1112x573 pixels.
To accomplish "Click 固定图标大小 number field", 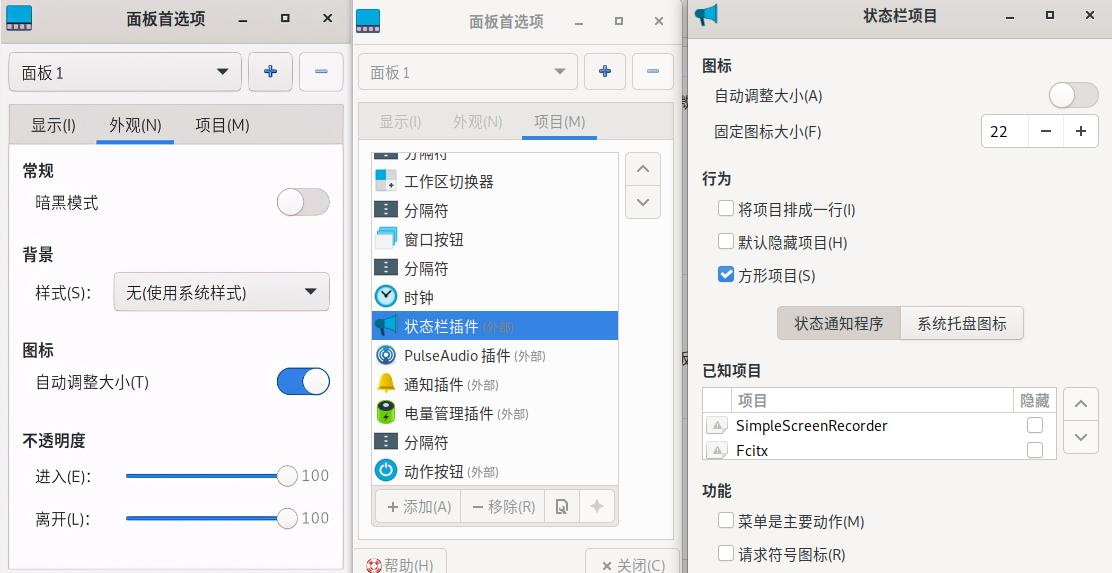I will tap(1004, 131).
